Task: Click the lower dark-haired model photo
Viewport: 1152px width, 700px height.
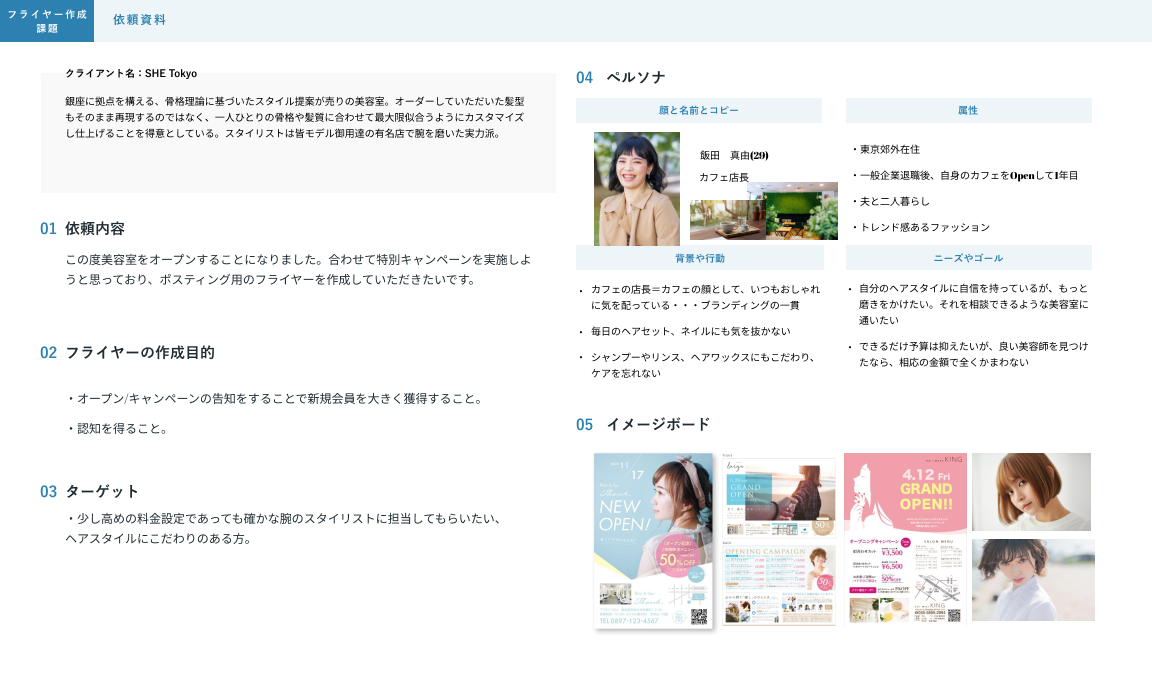Action: pyautogui.click(x=1033, y=580)
